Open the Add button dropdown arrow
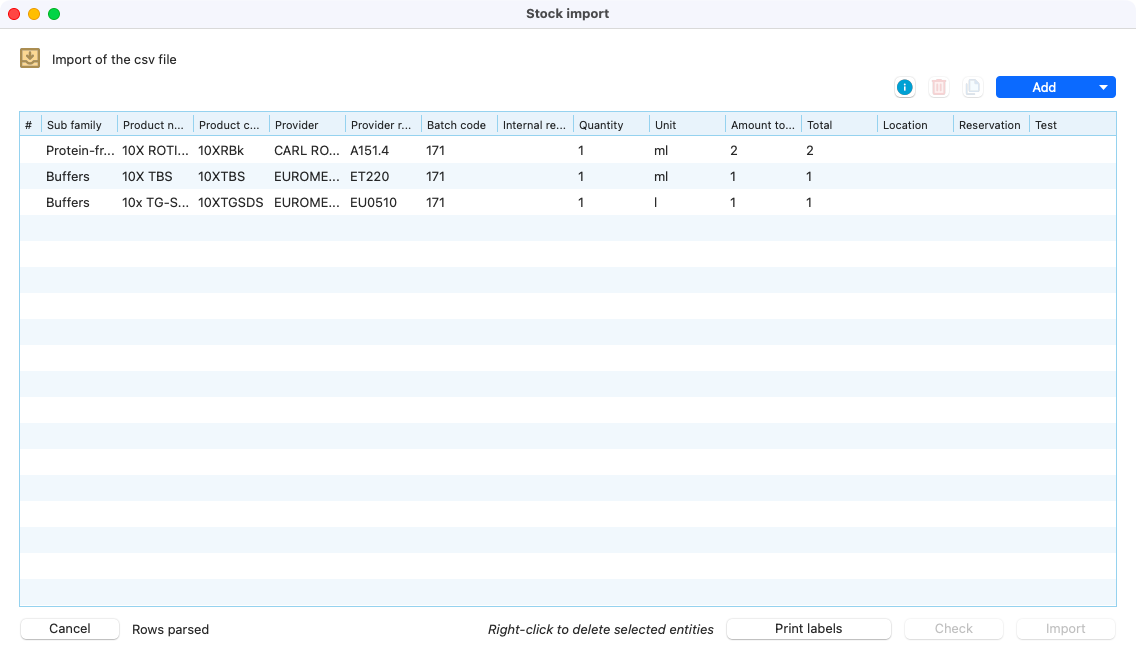This screenshot has width=1136, height=658. (x=1103, y=87)
